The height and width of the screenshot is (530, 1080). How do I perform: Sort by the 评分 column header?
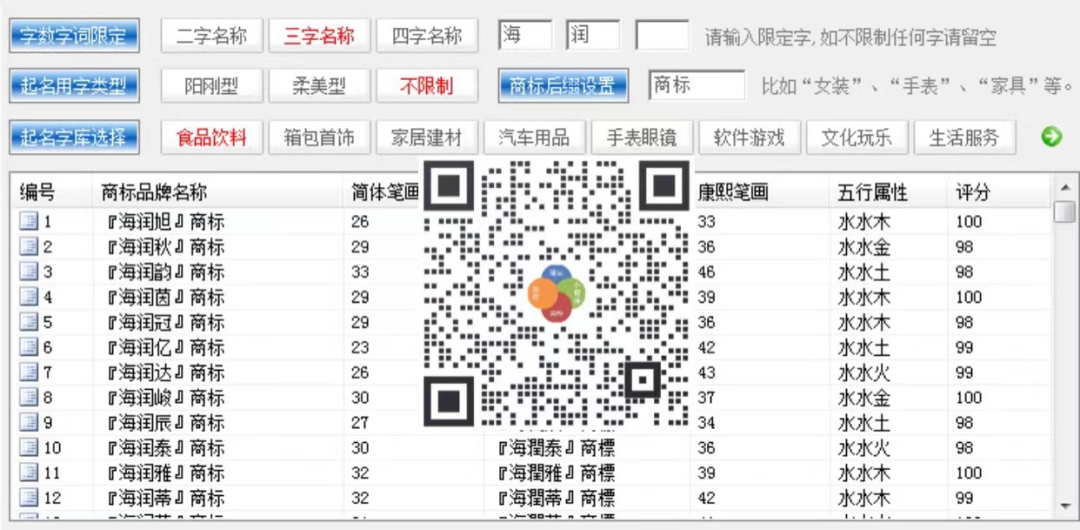click(x=998, y=192)
